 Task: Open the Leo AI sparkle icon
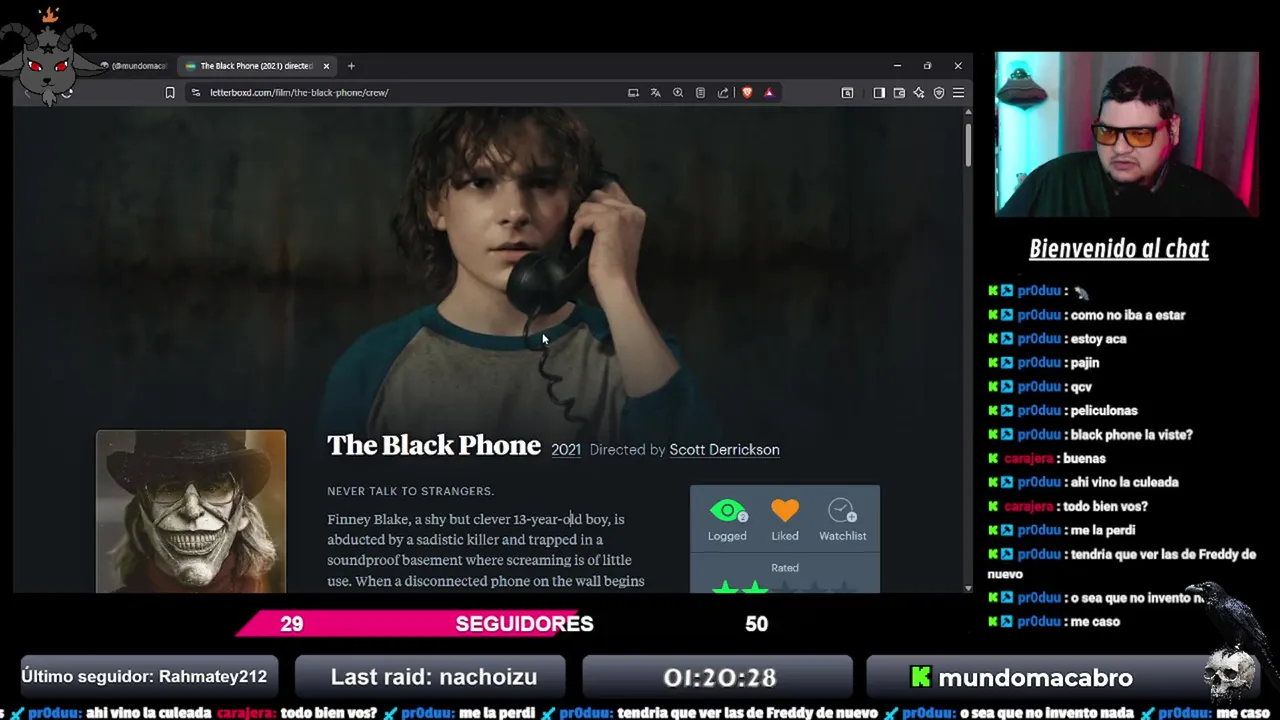[x=919, y=93]
